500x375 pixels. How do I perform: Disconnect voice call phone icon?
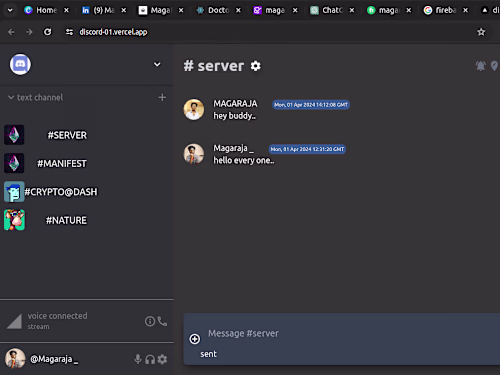coord(162,321)
